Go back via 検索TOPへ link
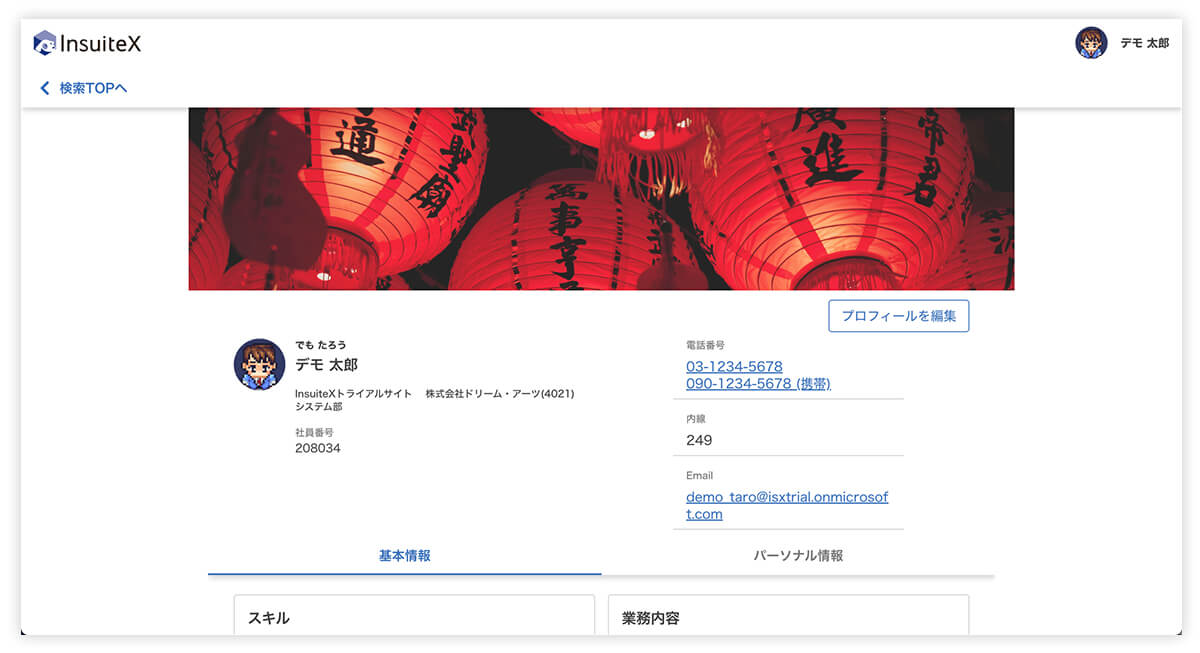Screen dimensions: 1200x653 pyautogui.click(x=93, y=88)
